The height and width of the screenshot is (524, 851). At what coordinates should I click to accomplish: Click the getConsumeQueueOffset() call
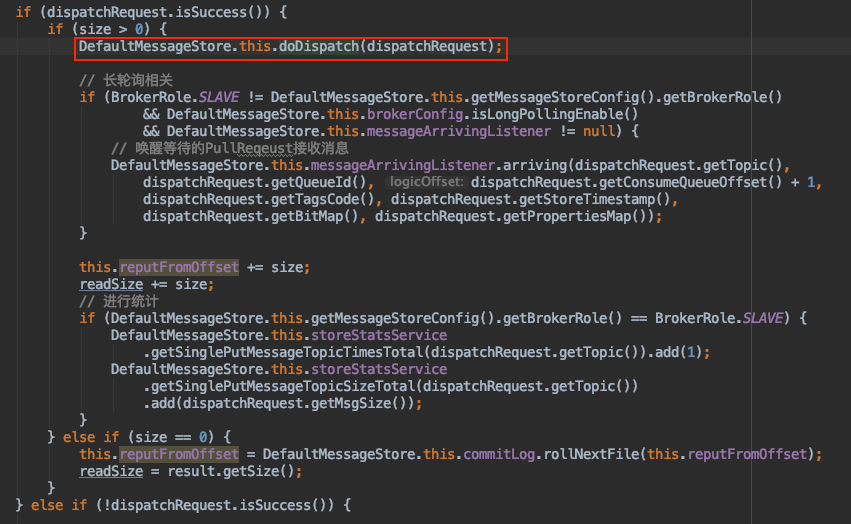pos(690,182)
